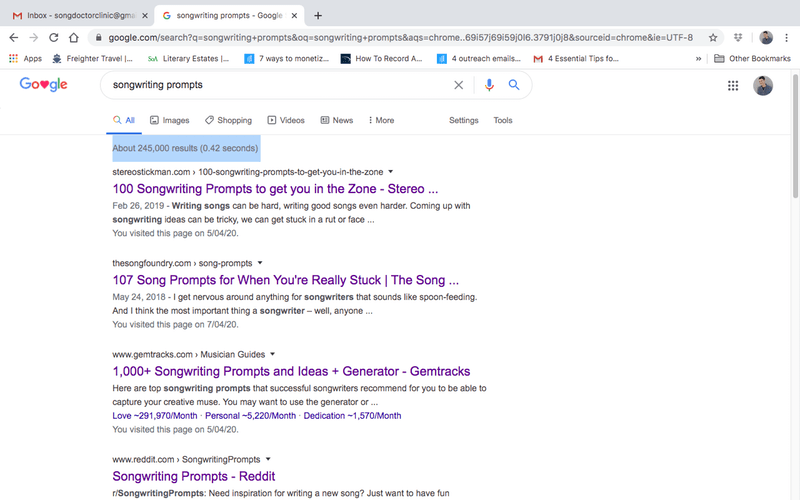Go to the Chrome home page

coord(74,37)
